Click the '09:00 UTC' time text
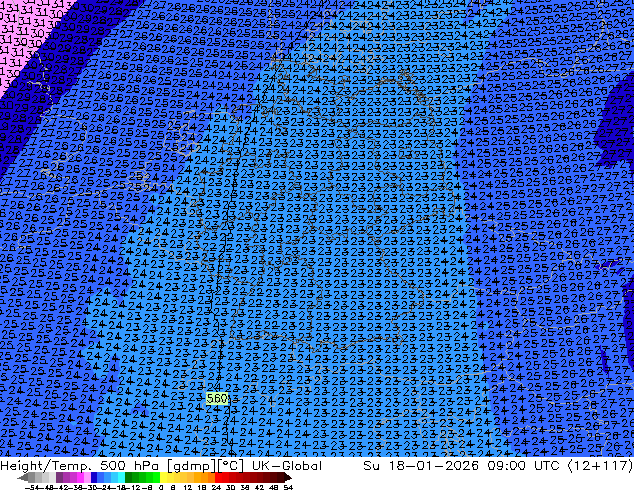The height and width of the screenshot is (490, 634). tap(526, 466)
